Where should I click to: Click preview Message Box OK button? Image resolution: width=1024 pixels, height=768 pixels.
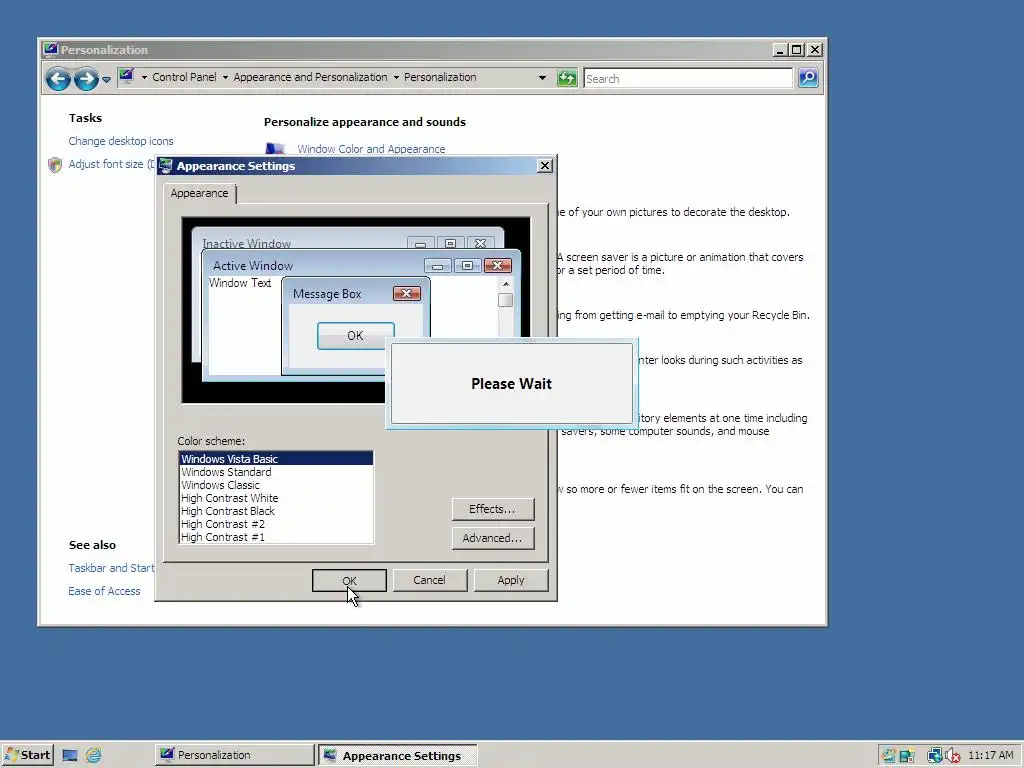[x=355, y=336]
